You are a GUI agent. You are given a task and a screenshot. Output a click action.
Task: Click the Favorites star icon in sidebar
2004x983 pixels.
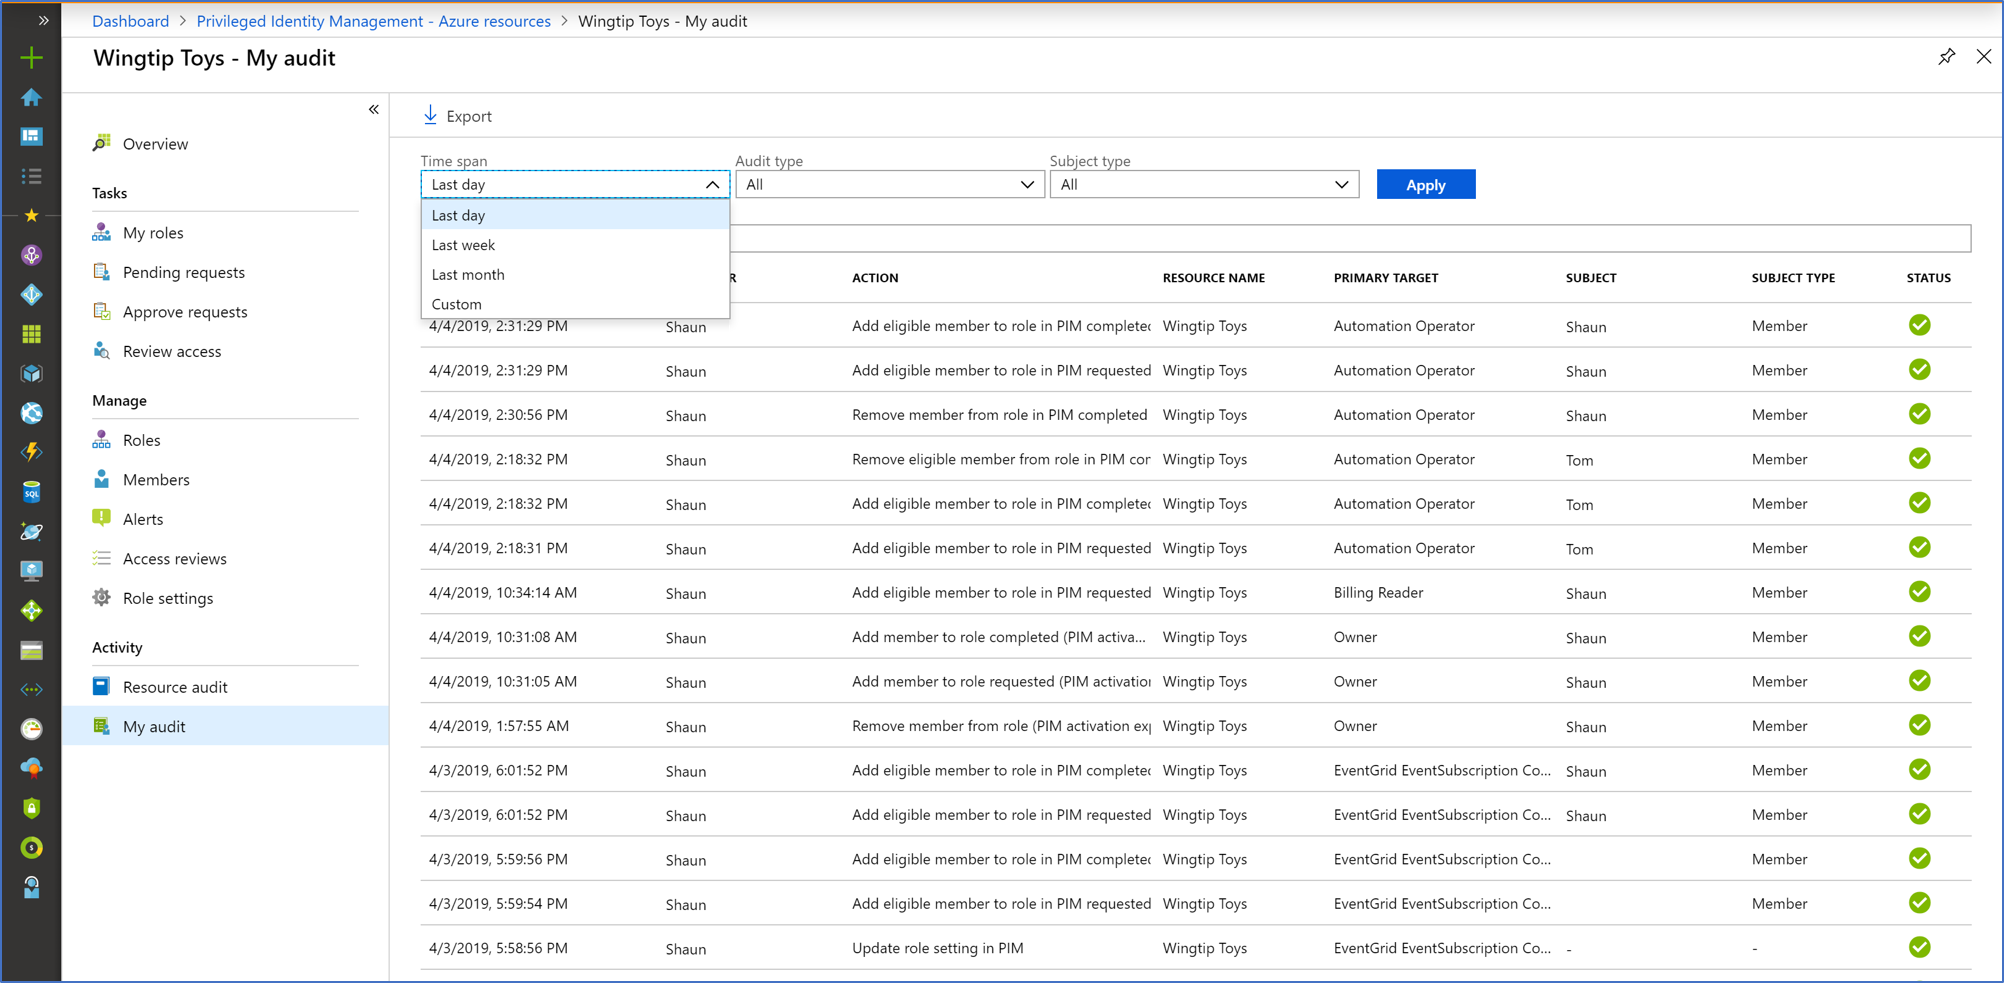pos(32,215)
